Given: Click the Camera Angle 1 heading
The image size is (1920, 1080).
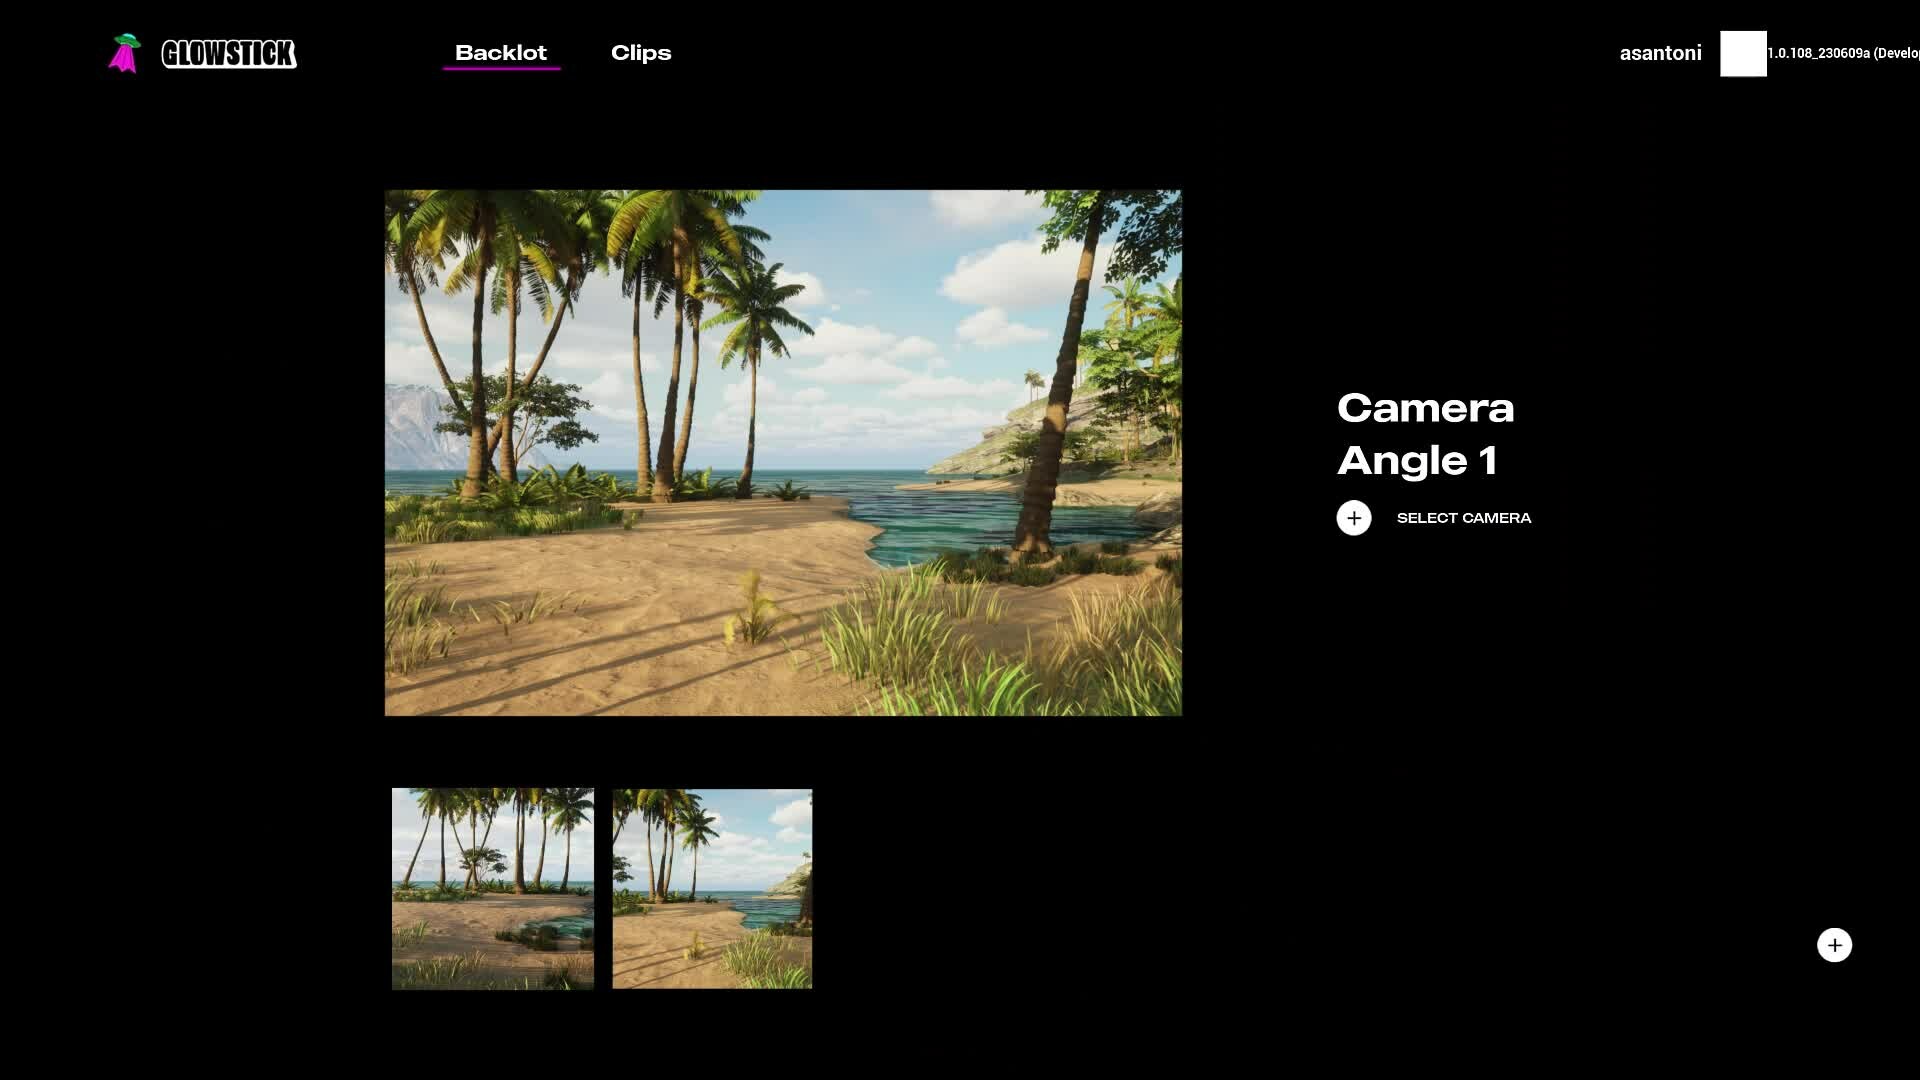Looking at the screenshot, I should coord(1425,434).
